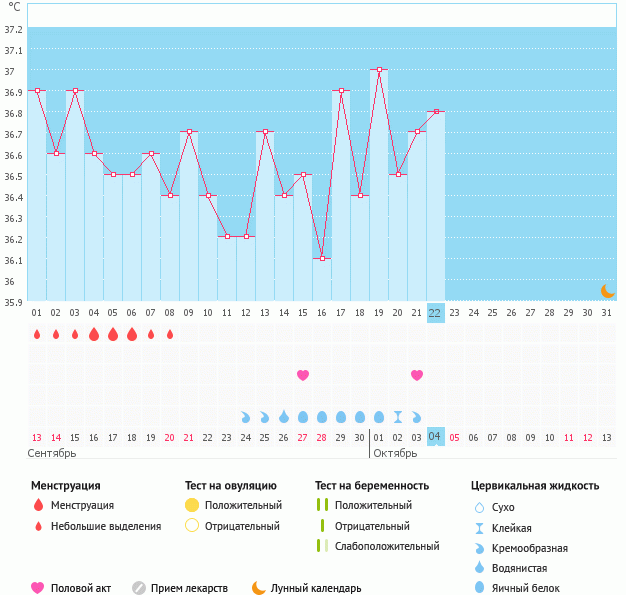Select the highlighted calendar date 04 October
This screenshot has height=595, width=626.
[435, 437]
